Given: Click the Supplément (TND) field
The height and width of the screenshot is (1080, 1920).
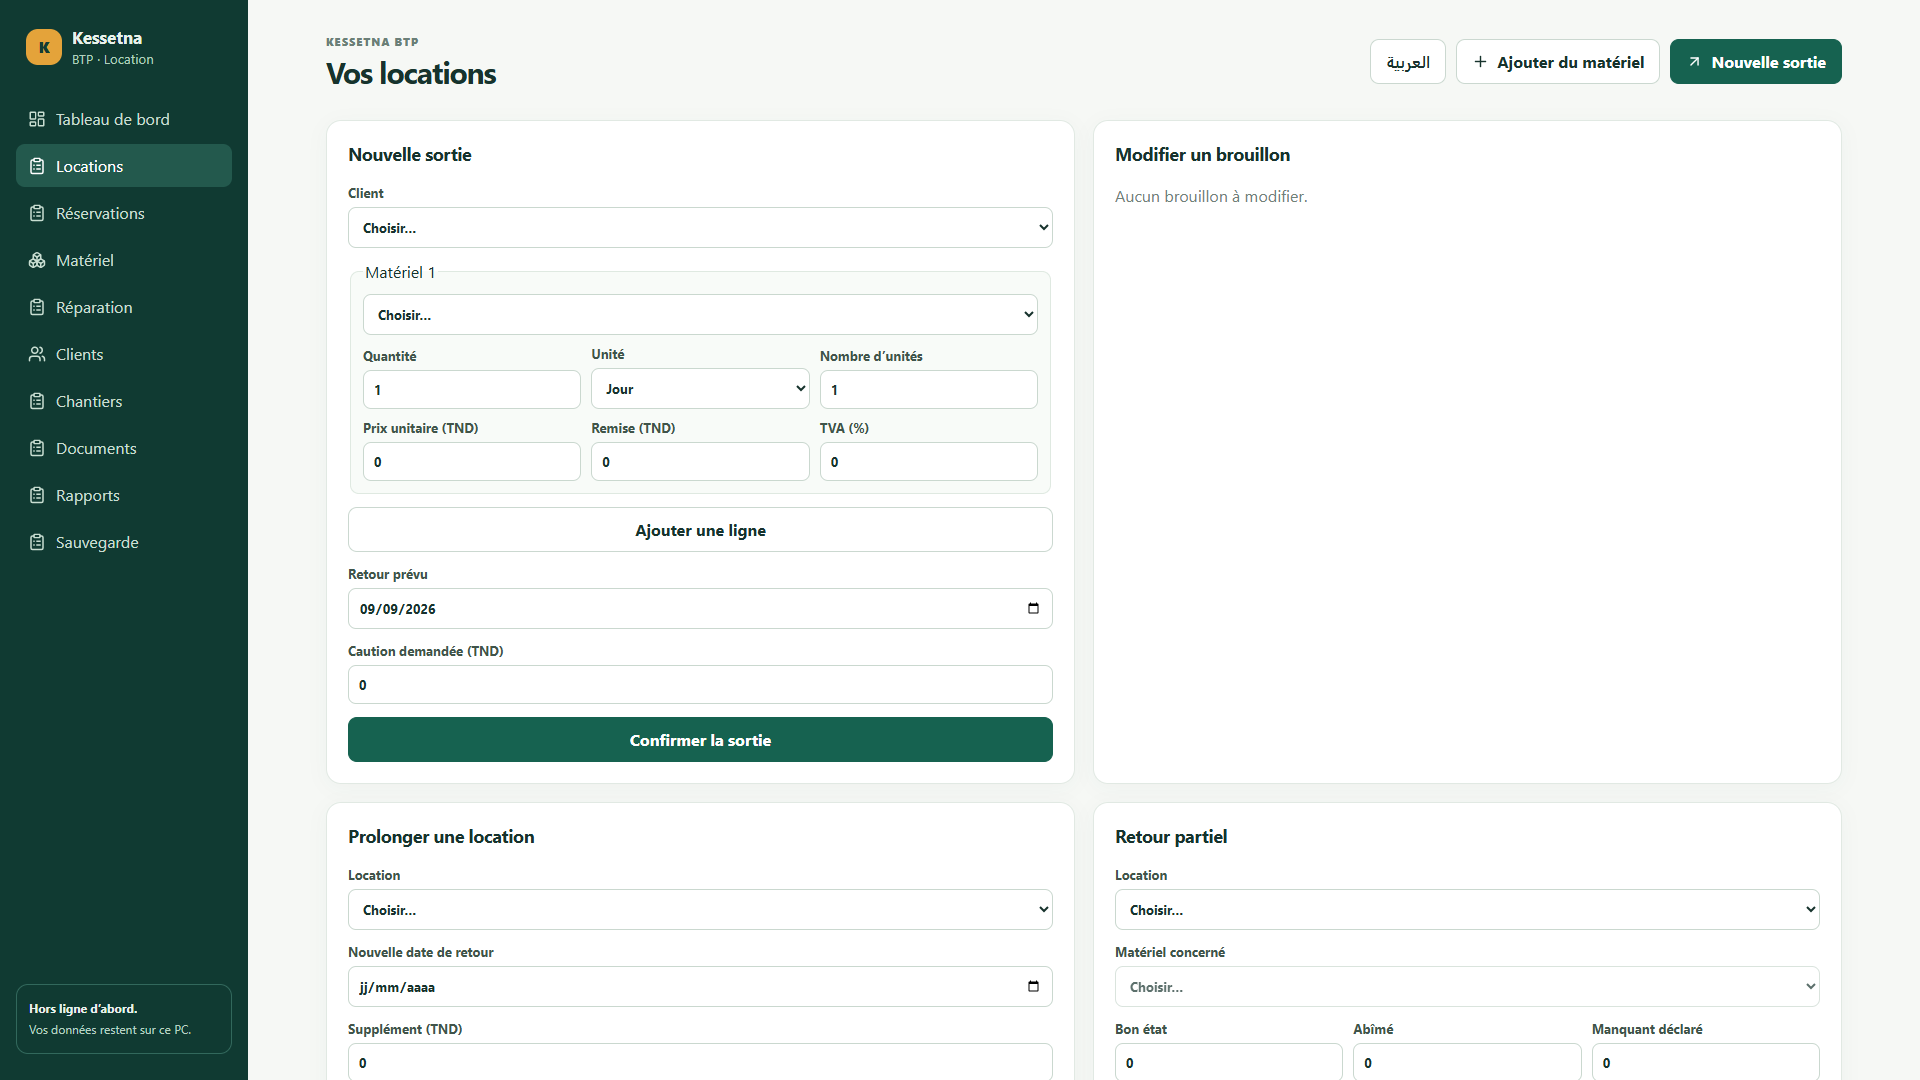Looking at the screenshot, I should 700,1062.
